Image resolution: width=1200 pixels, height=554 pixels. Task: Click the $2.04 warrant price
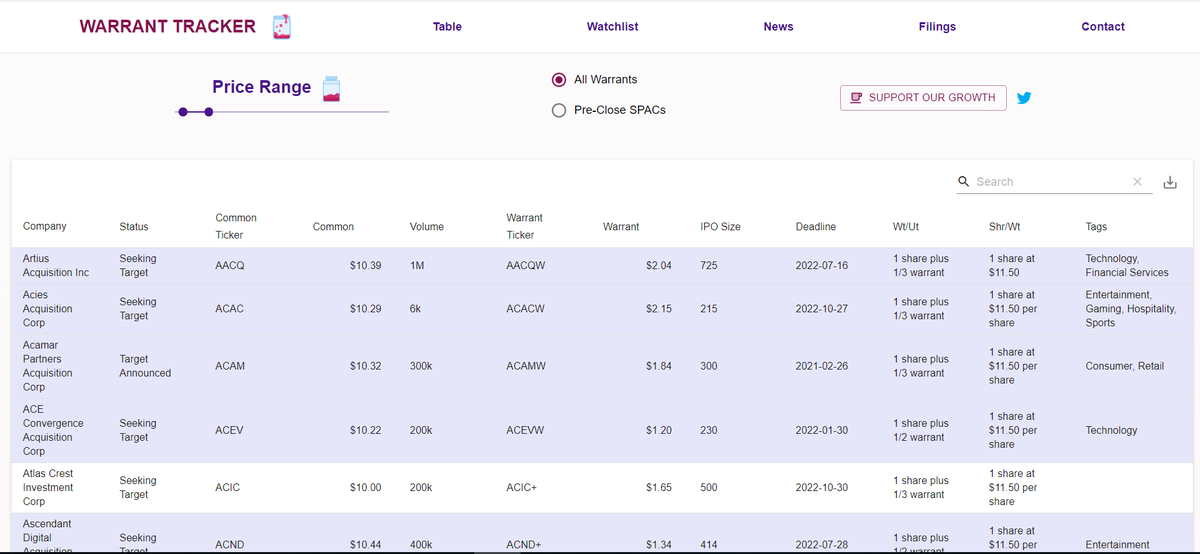(x=659, y=266)
